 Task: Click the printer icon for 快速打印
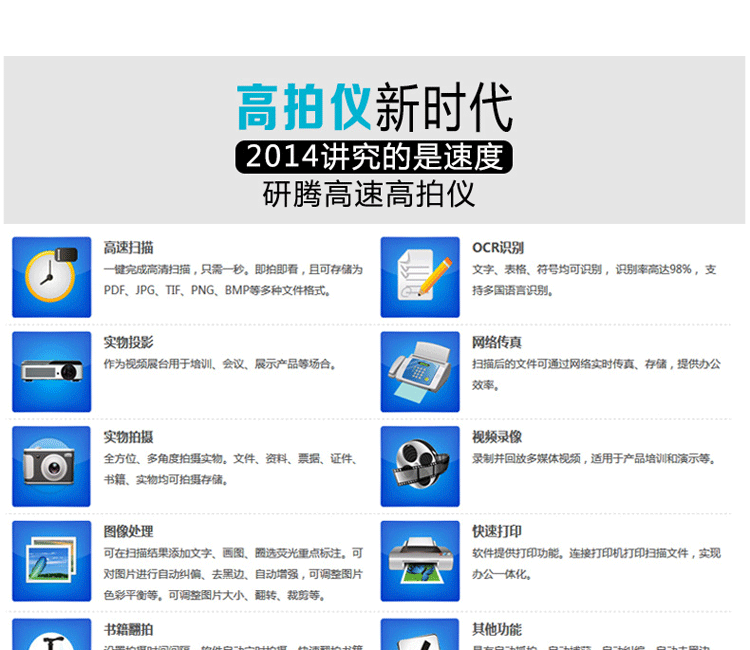click(420, 561)
